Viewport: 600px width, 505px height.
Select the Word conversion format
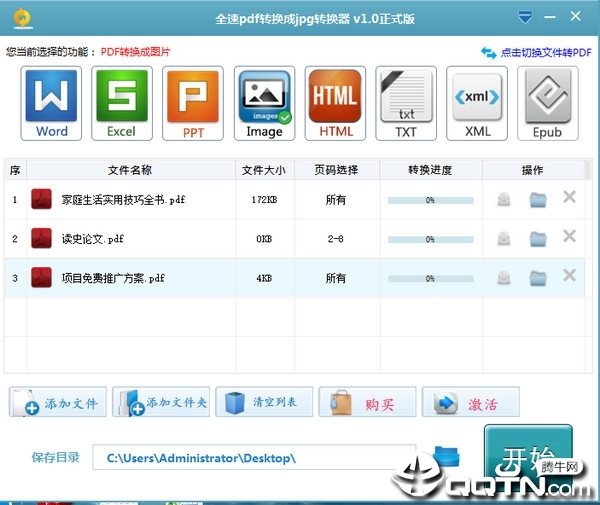pos(51,103)
